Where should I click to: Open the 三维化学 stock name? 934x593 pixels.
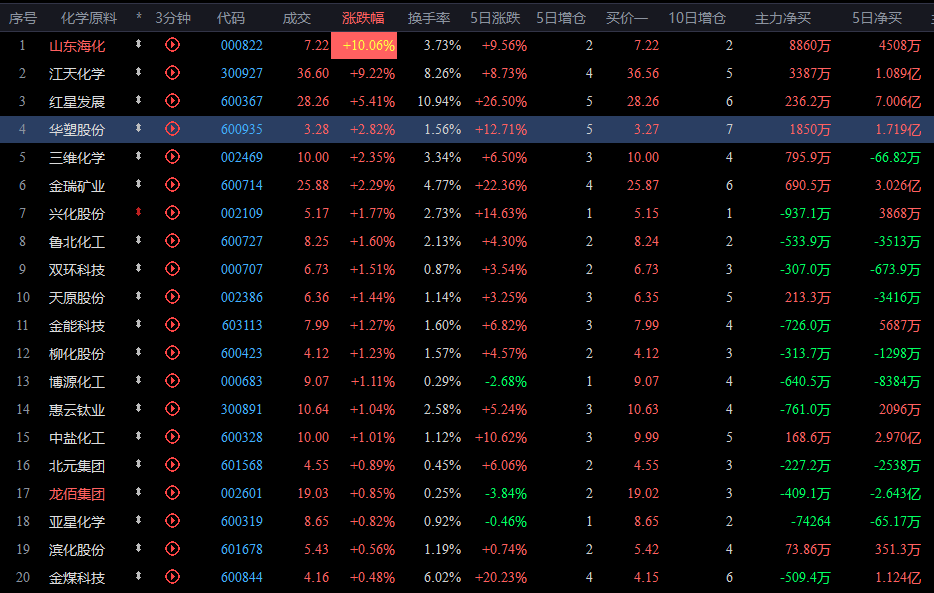point(77,157)
